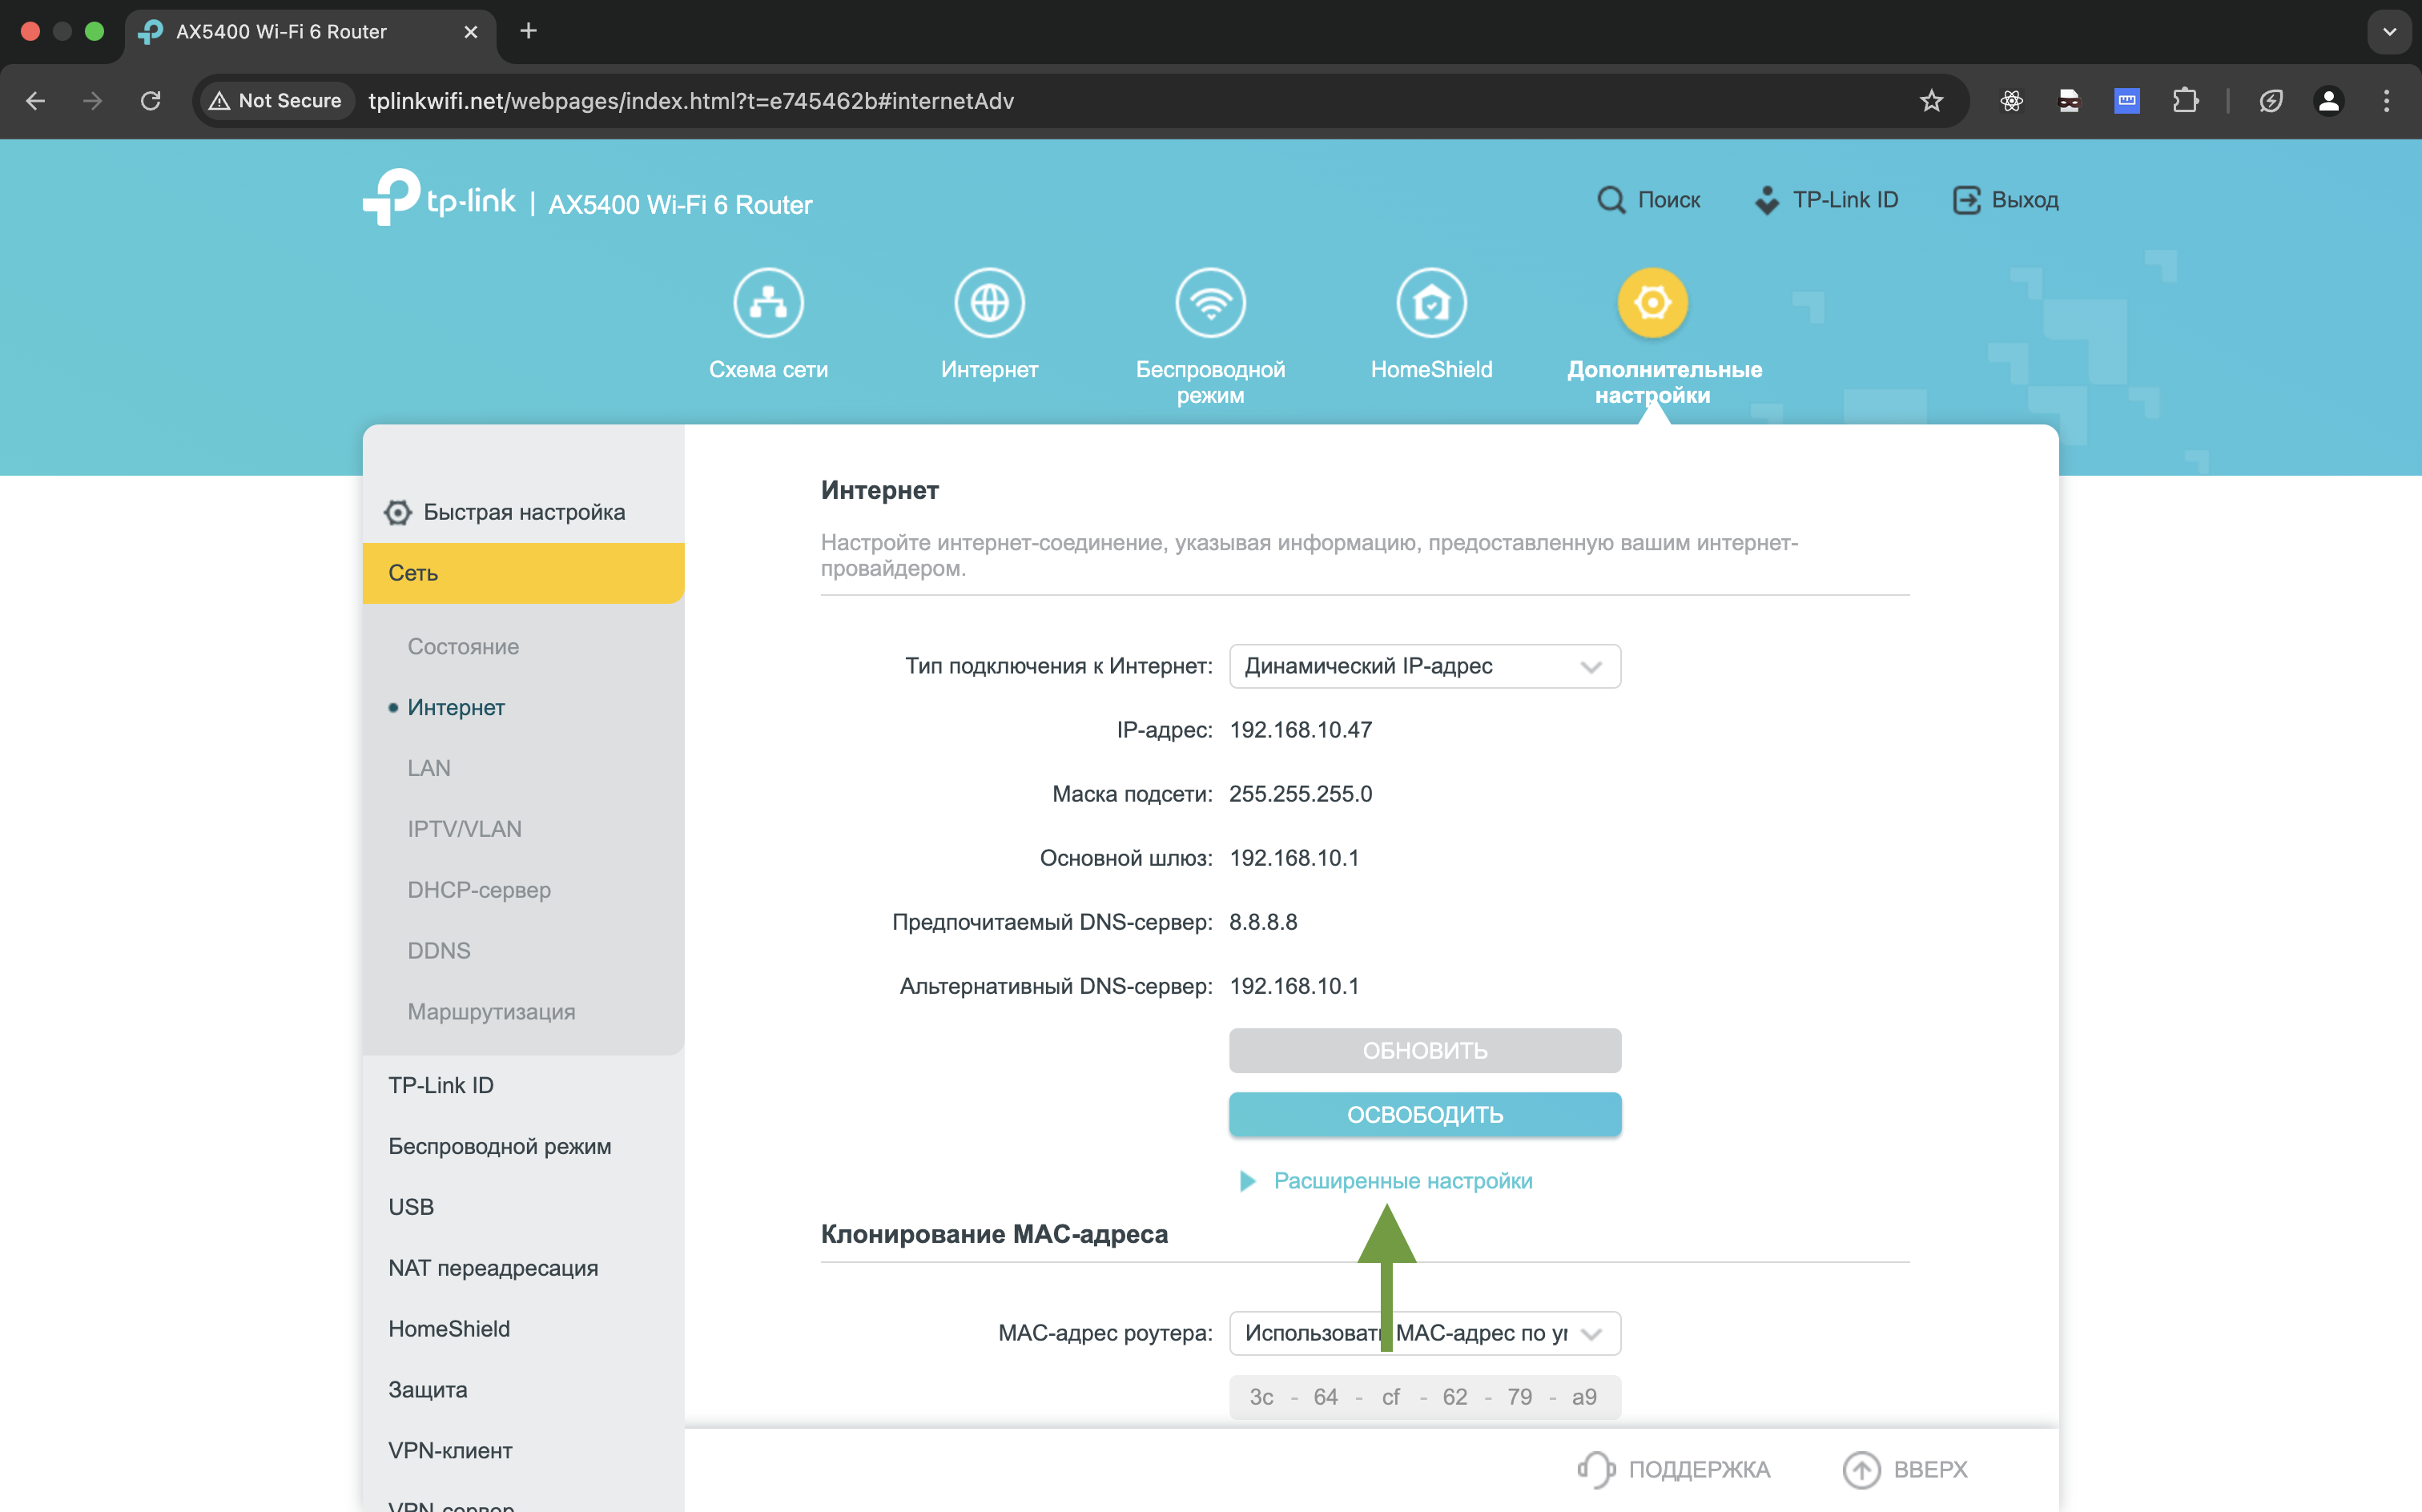
Task: Open the Беспроводной режим Wi-Fi icon
Action: (1210, 302)
